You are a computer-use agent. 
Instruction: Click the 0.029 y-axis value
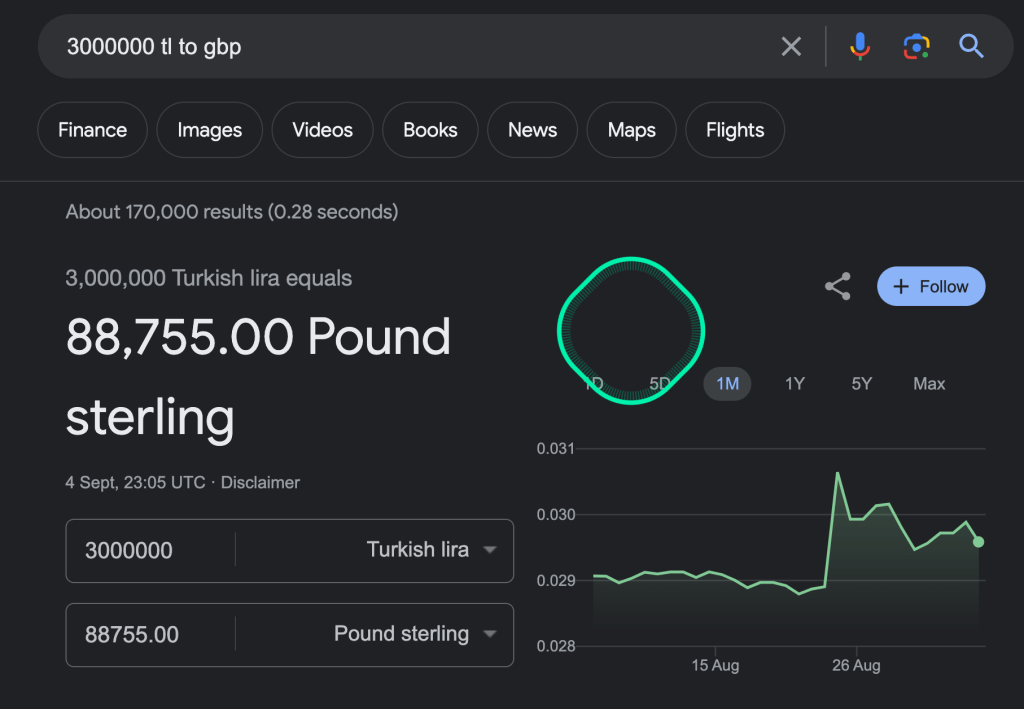pos(556,580)
